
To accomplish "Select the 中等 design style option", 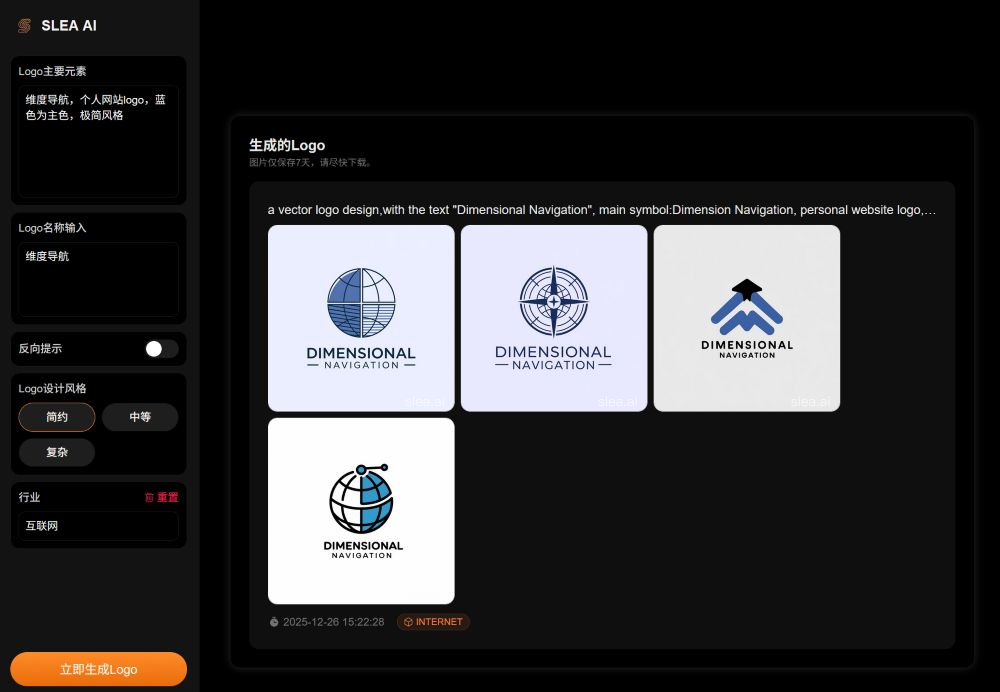I will pyautogui.click(x=140, y=417).
